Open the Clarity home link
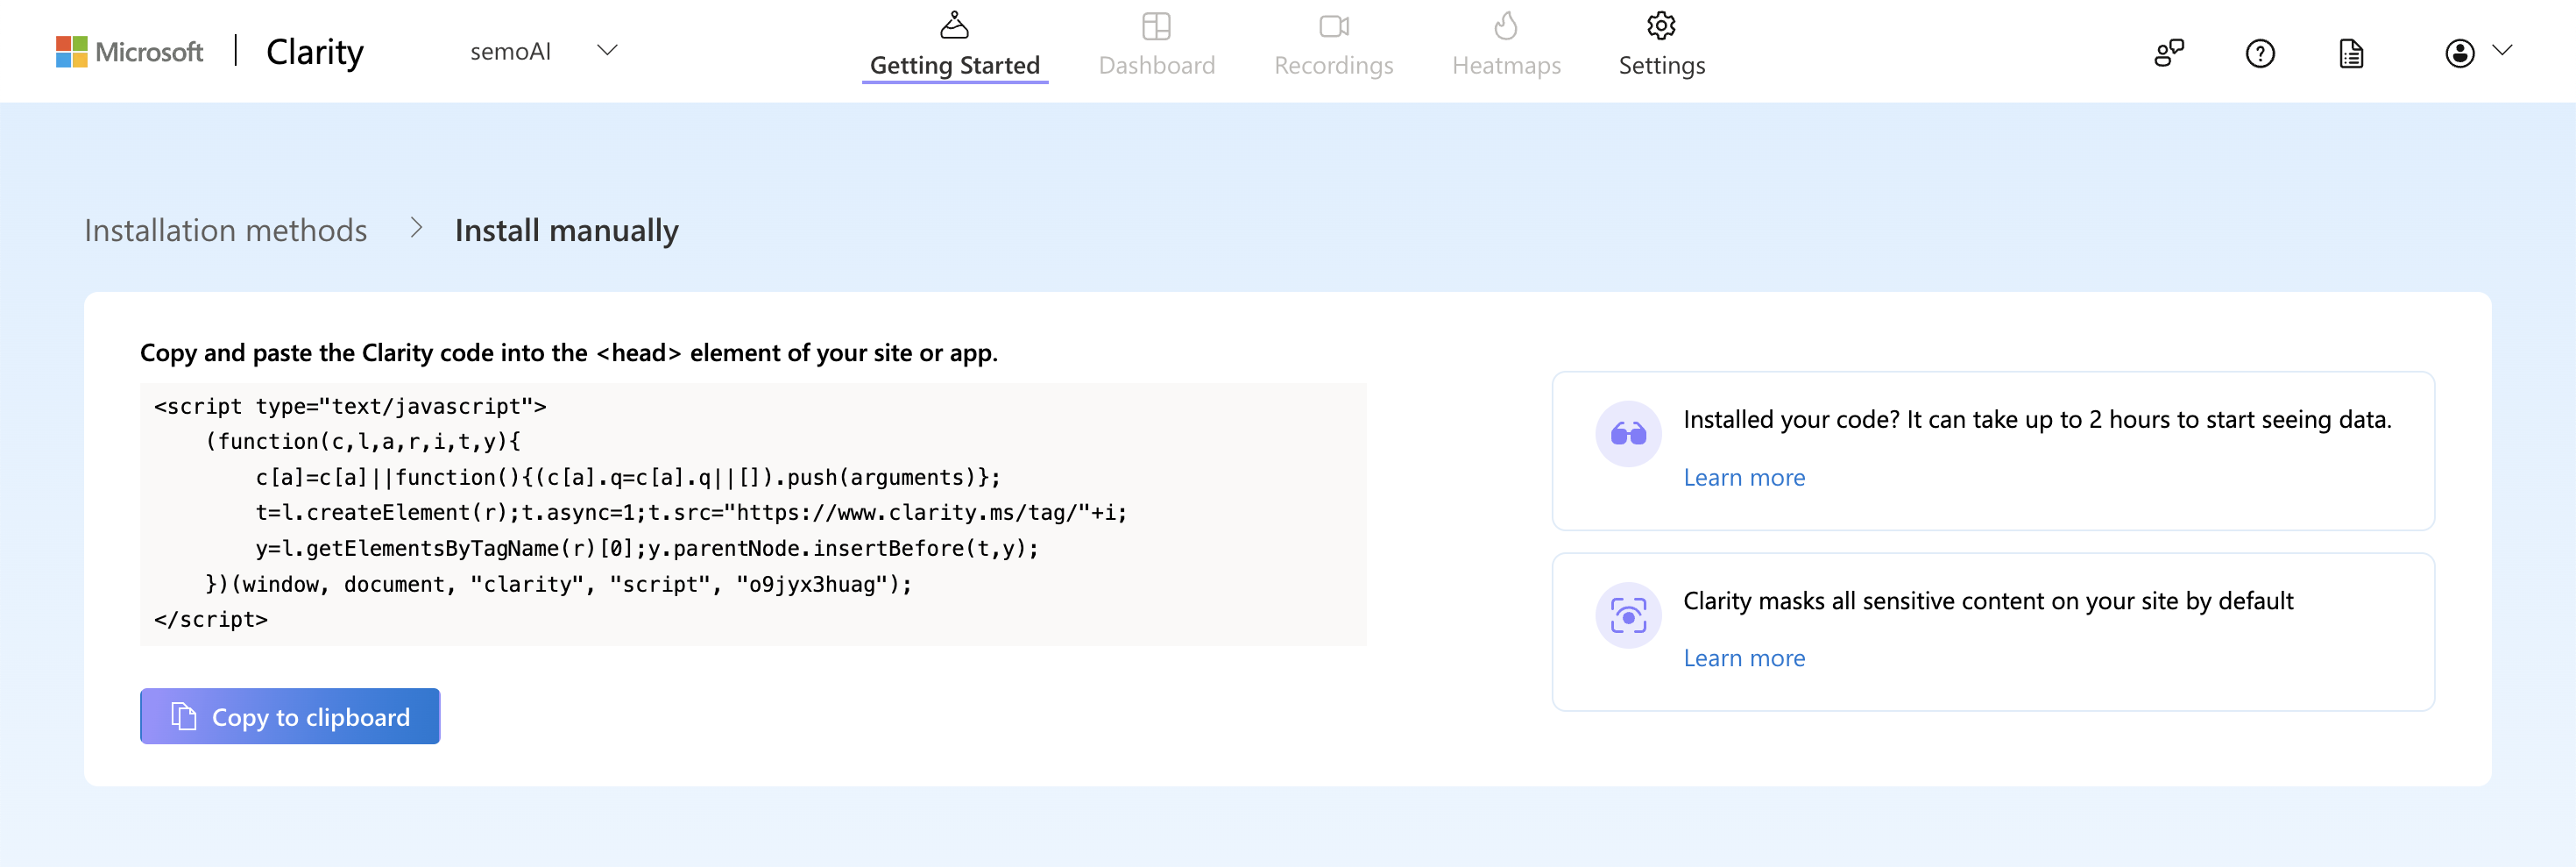The image size is (2576, 867). click(x=315, y=52)
